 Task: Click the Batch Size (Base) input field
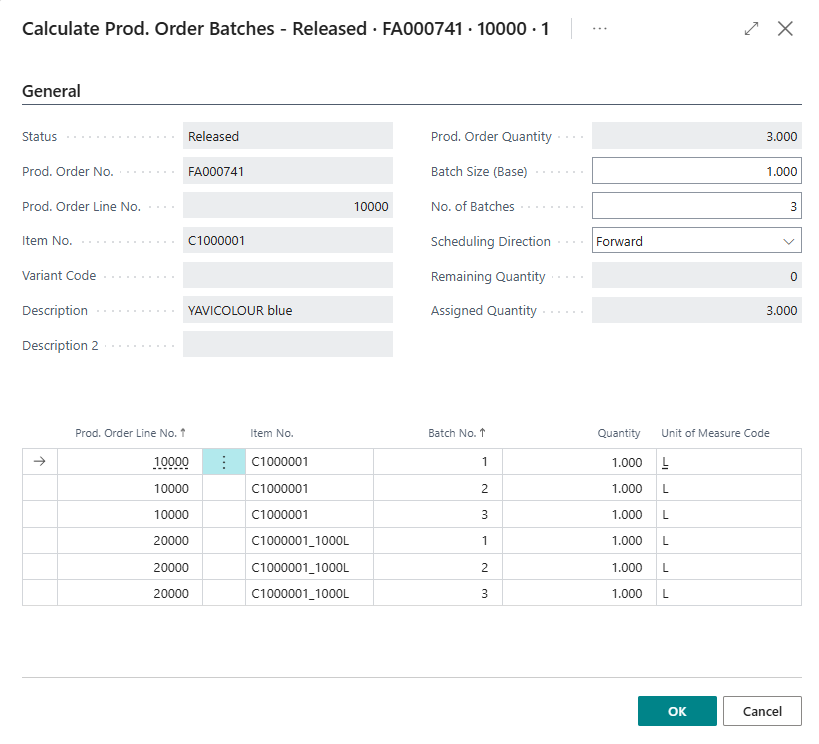[x=697, y=171]
